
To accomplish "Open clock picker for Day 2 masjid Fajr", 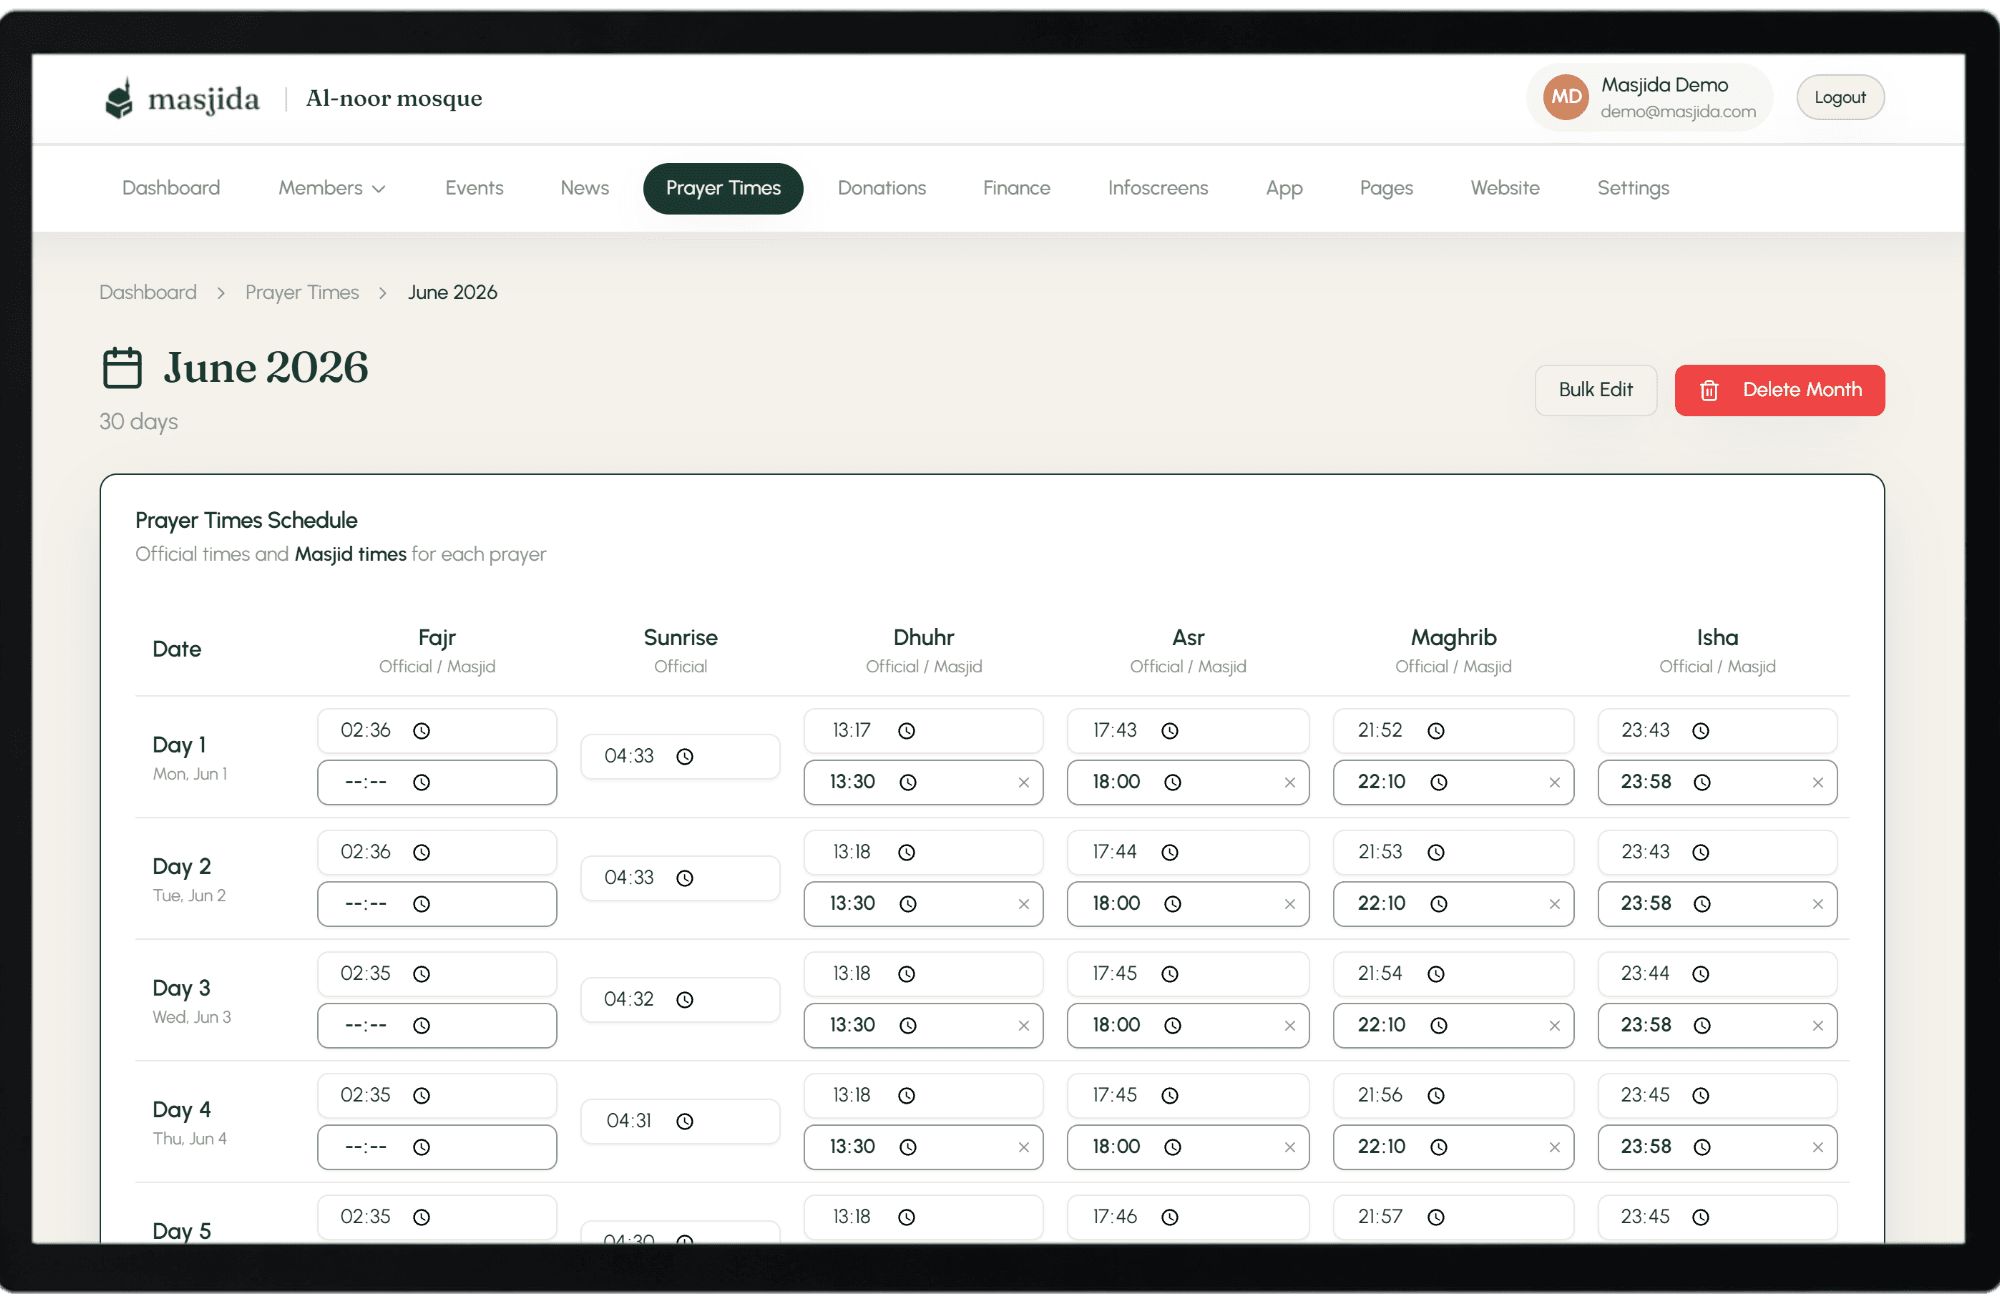I will pyautogui.click(x=422, y=904).
